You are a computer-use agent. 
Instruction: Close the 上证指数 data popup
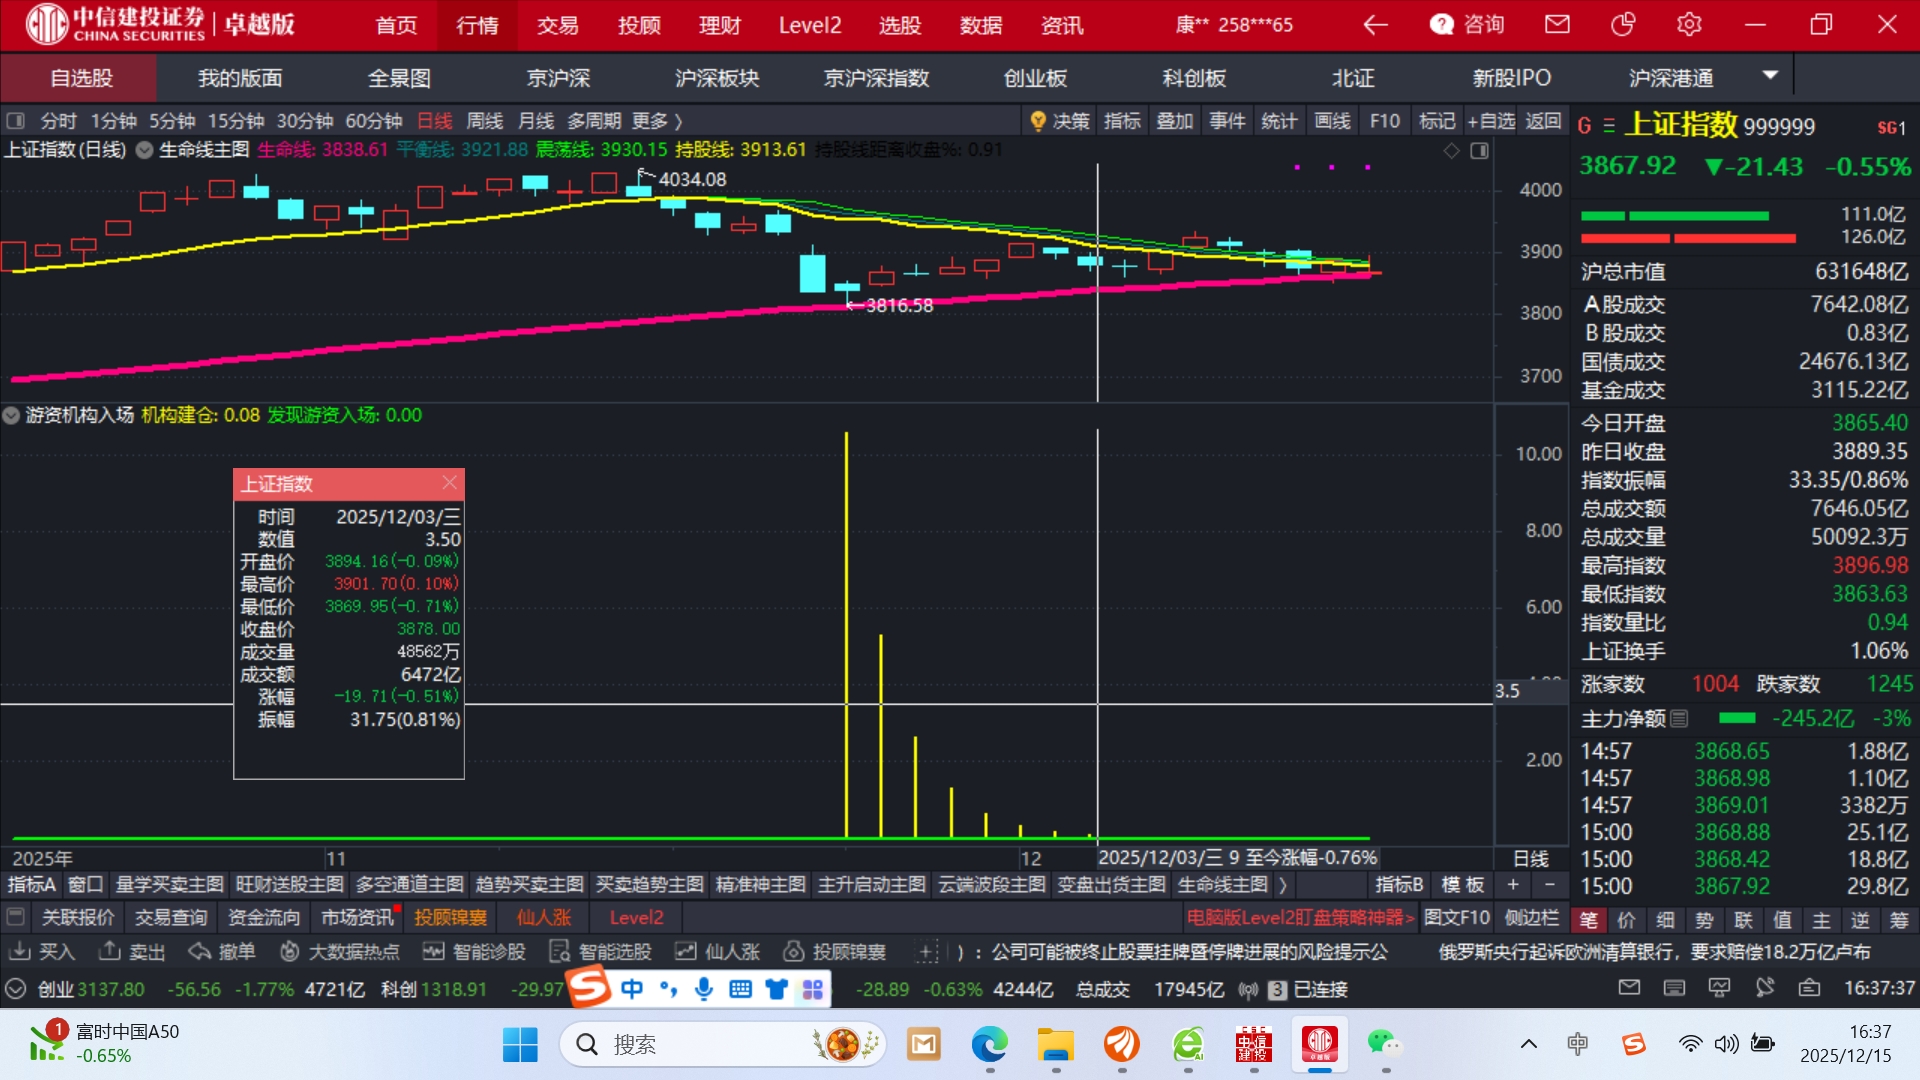(x=450, y=483)
